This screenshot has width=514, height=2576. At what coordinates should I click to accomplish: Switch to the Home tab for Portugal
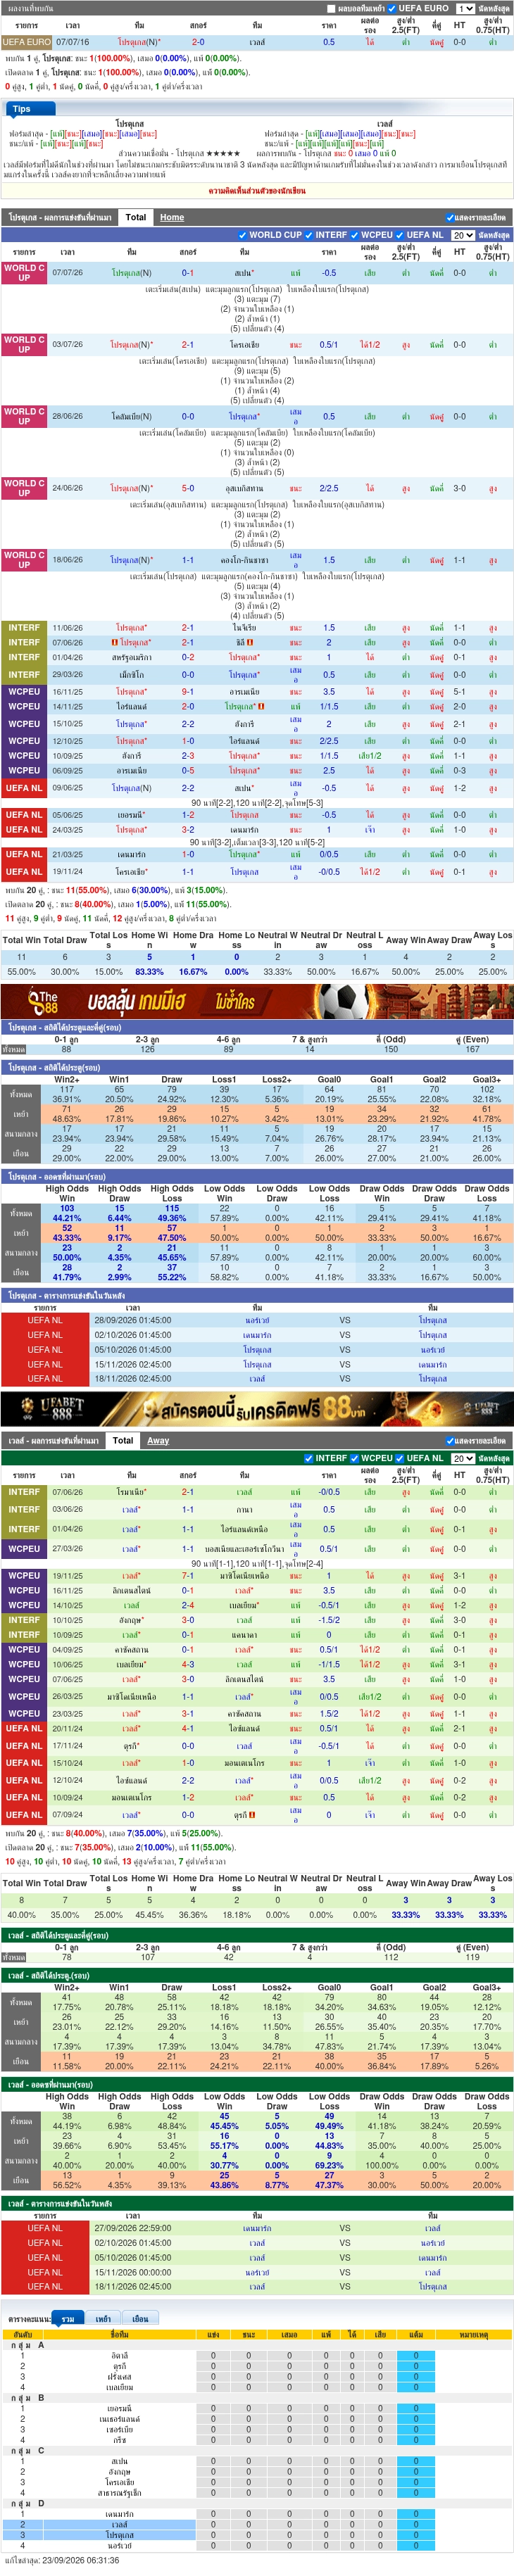click(172, 217)
